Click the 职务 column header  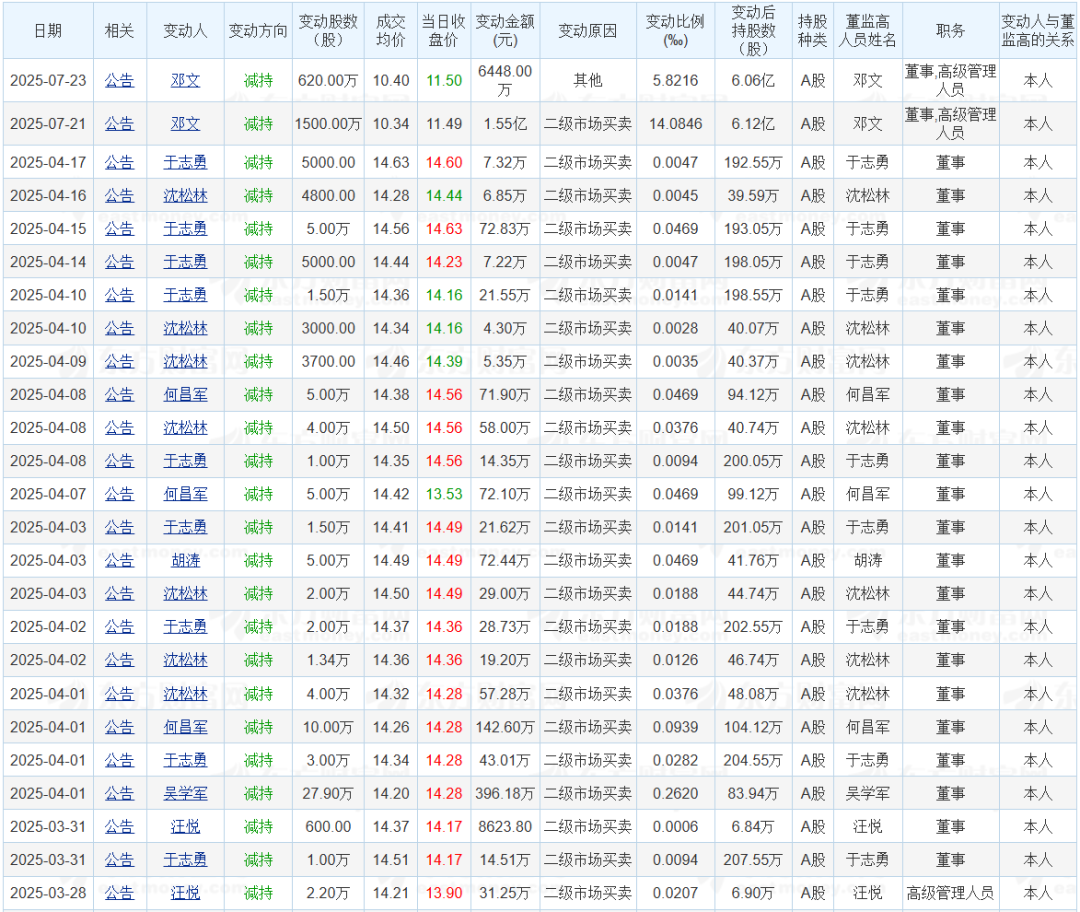pos(950,31)
